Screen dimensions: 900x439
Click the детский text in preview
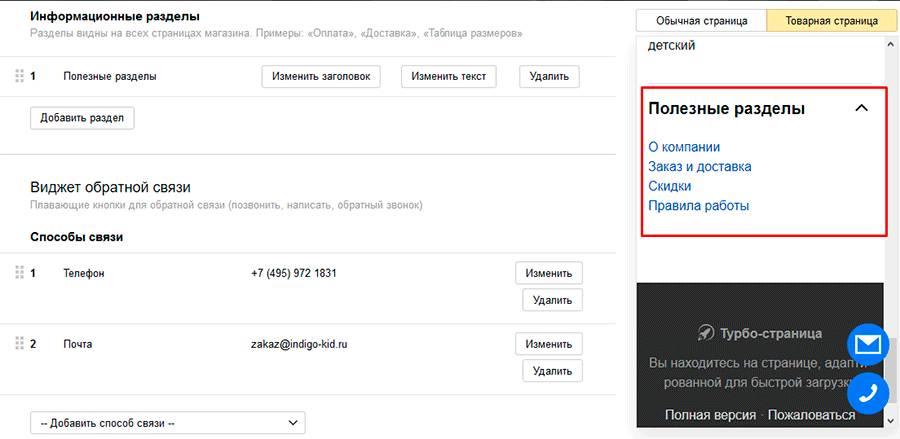[x=671, y=46]
